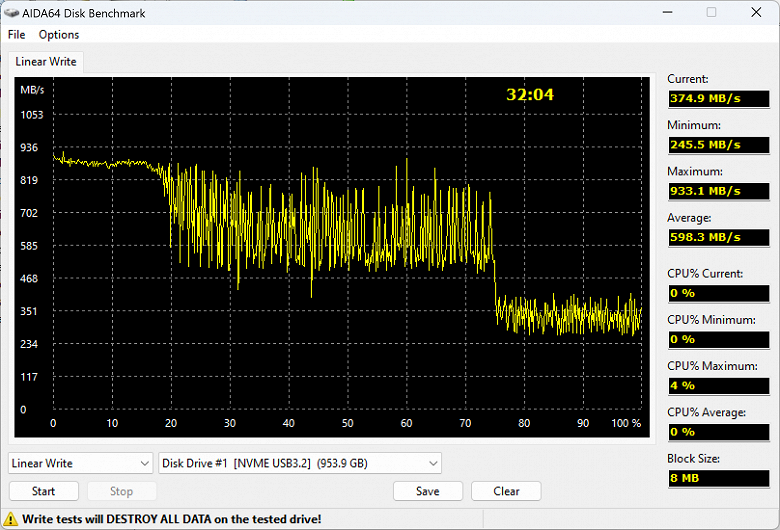Click the arrow of the disk drive combo box
This screenshot has width=780, height=530.
pos(433,464)
